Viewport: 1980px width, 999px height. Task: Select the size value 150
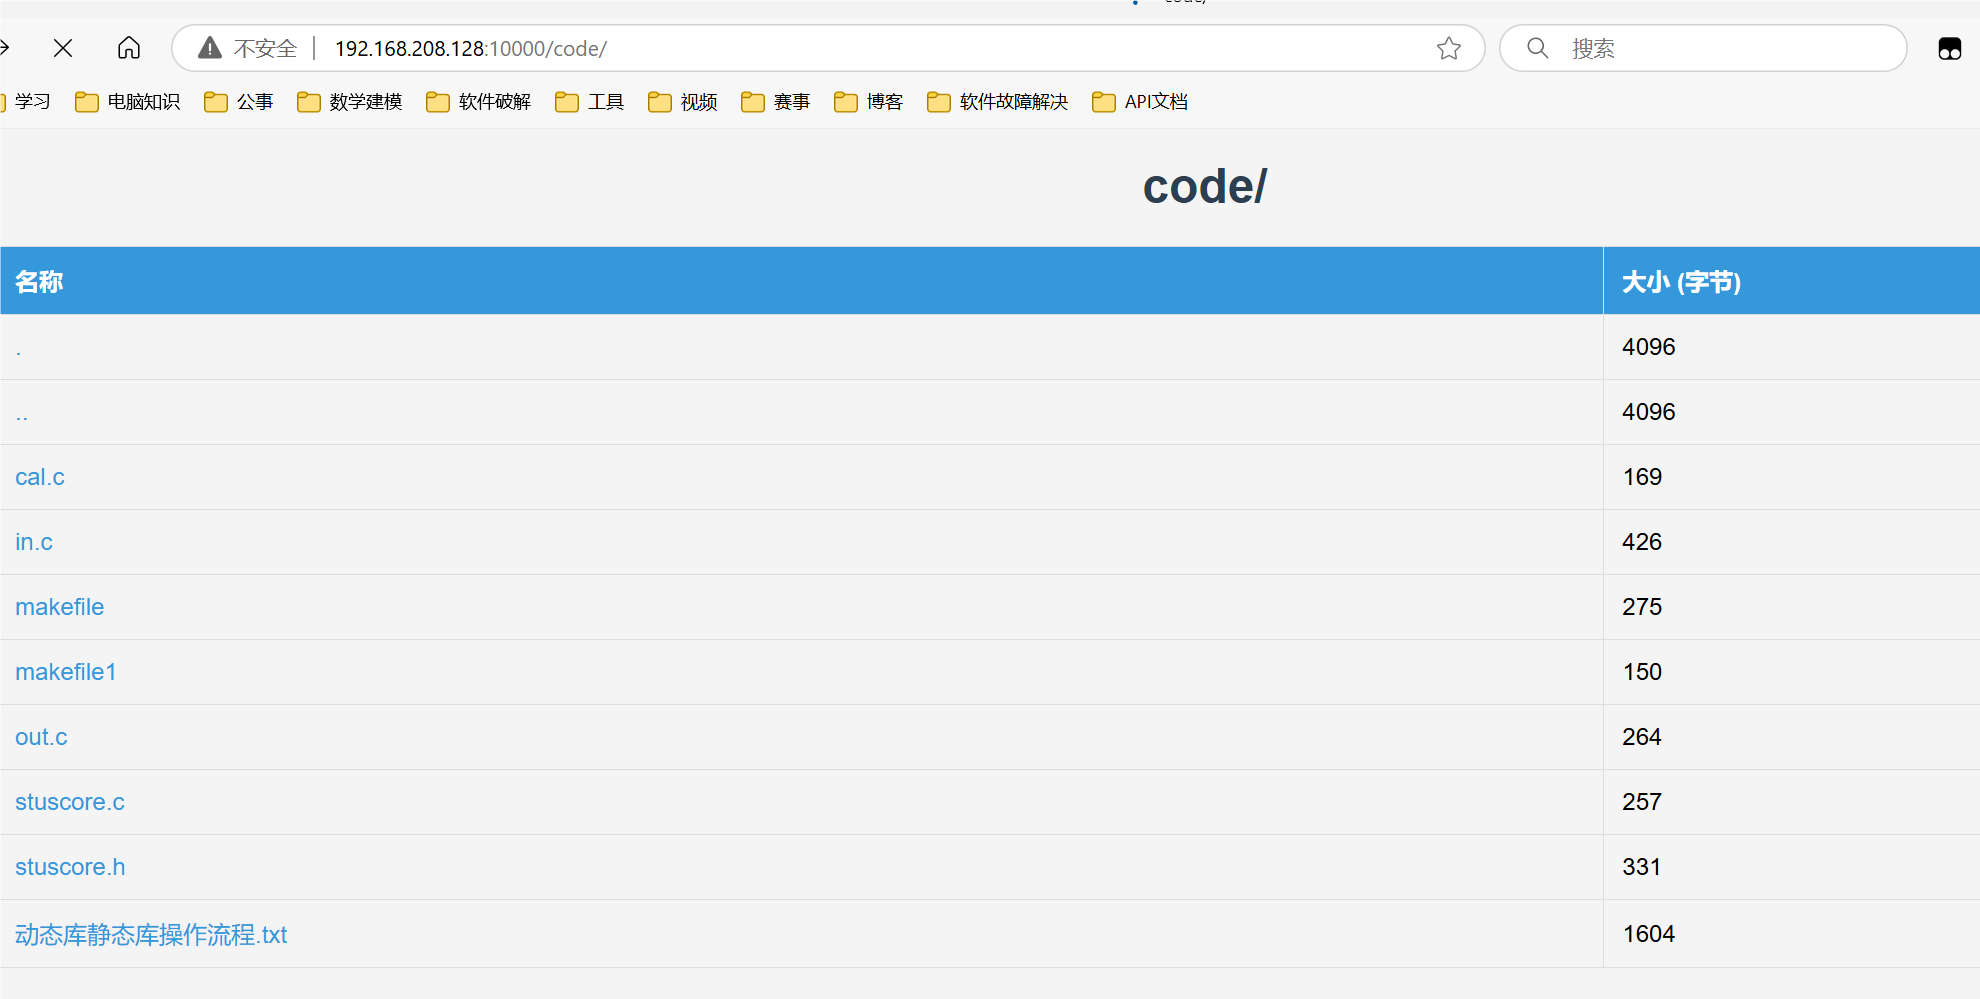(1642, 672)
